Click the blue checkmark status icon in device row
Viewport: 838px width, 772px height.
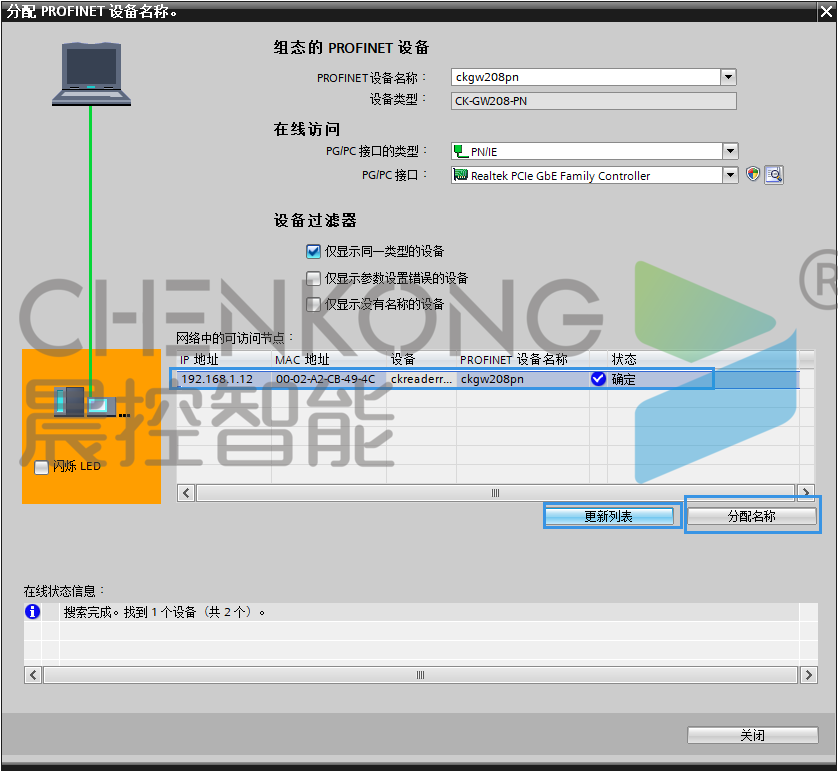[598, 379]
